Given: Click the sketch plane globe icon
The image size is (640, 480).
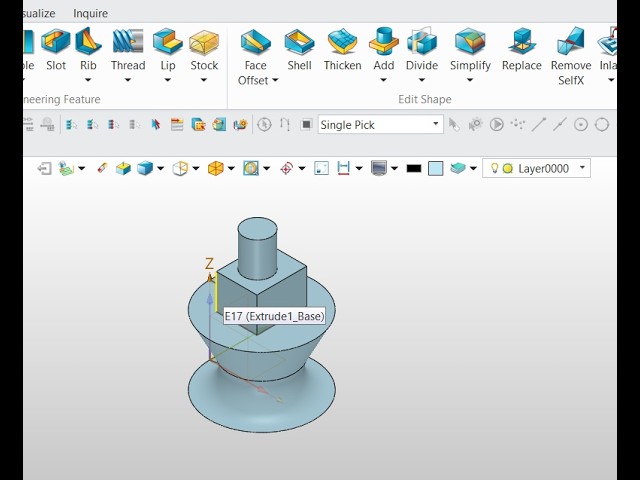Looking at the screenshot, I should (x=67, y=169).
